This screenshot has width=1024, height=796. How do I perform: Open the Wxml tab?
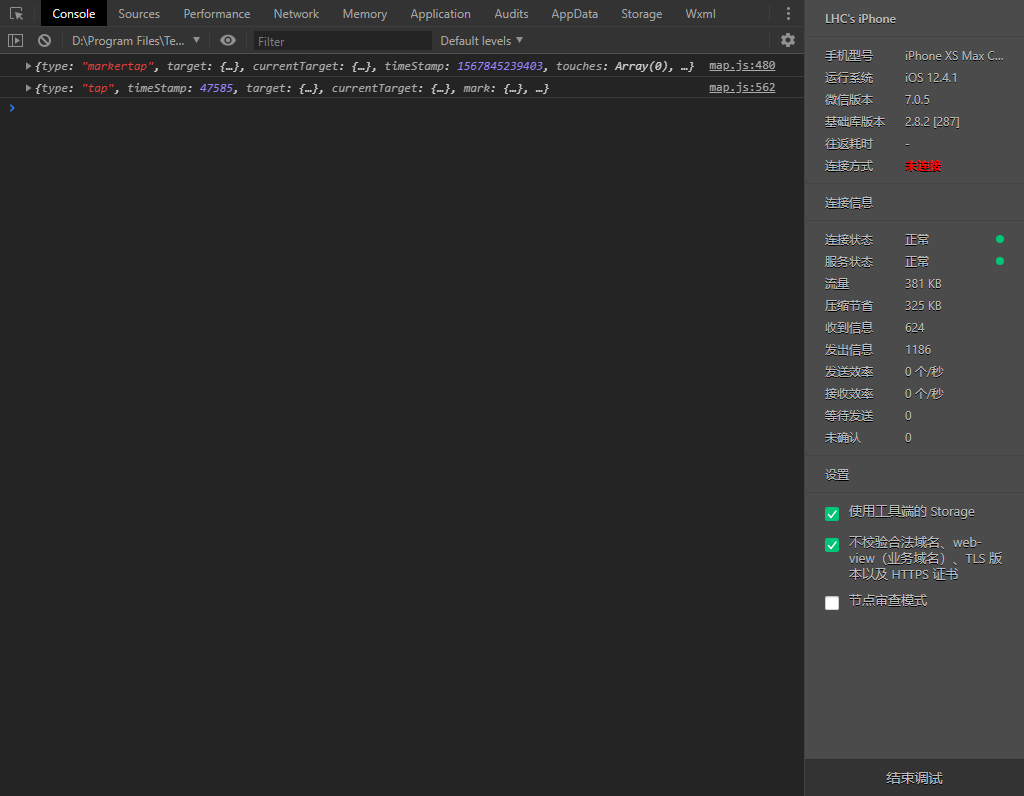700,14
